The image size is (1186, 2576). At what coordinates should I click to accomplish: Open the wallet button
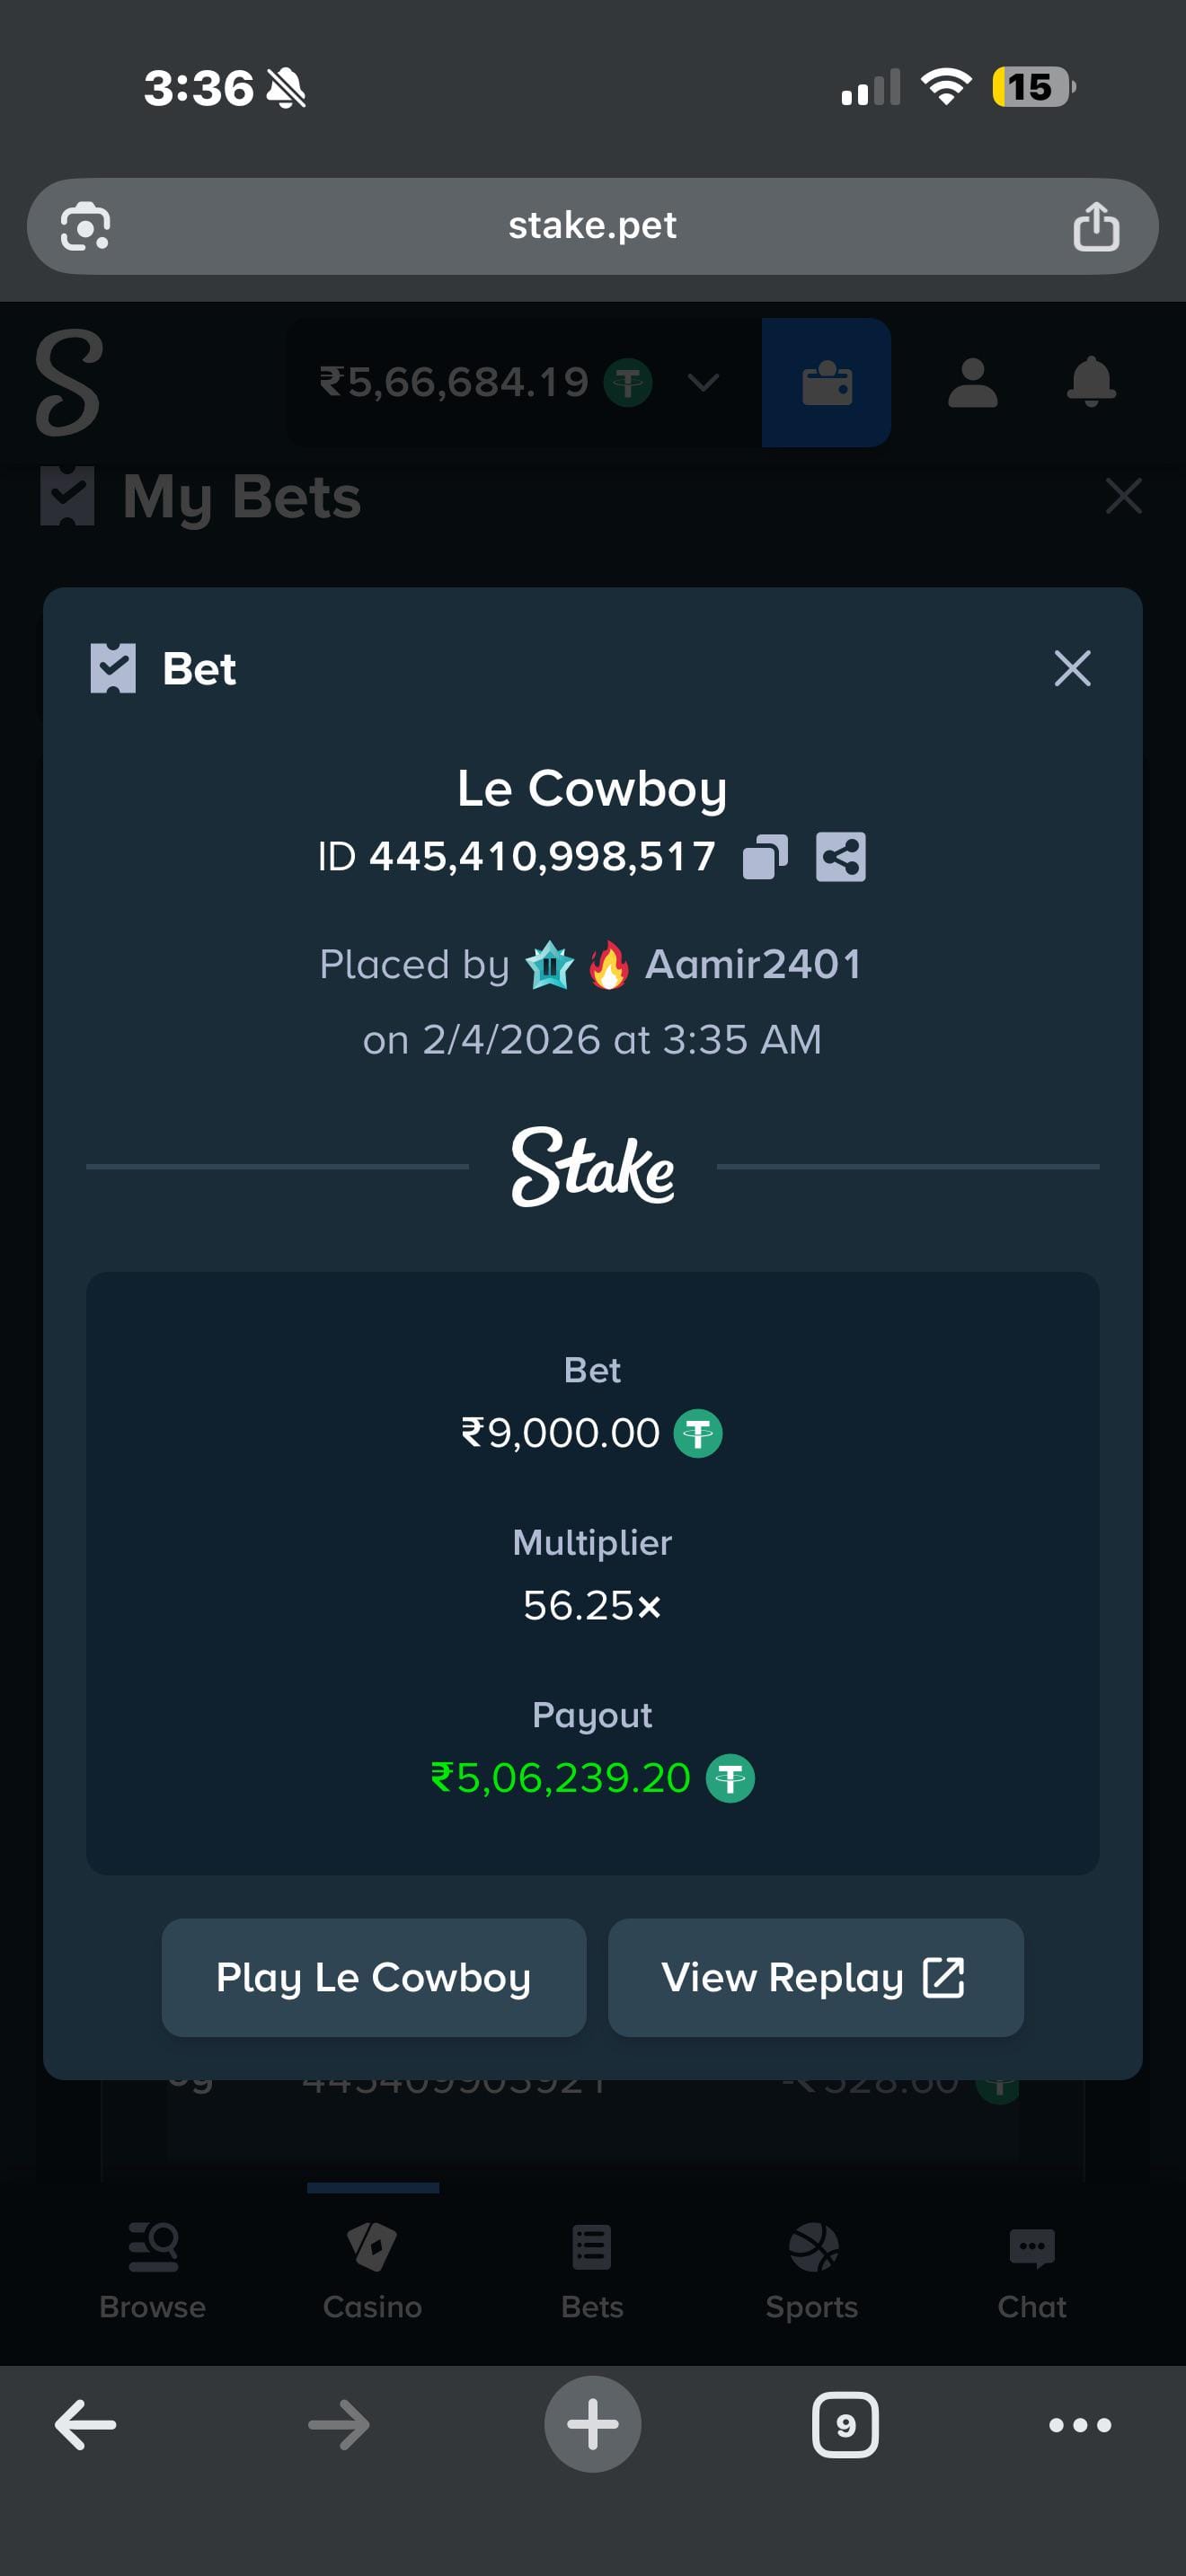pos(826,383)
